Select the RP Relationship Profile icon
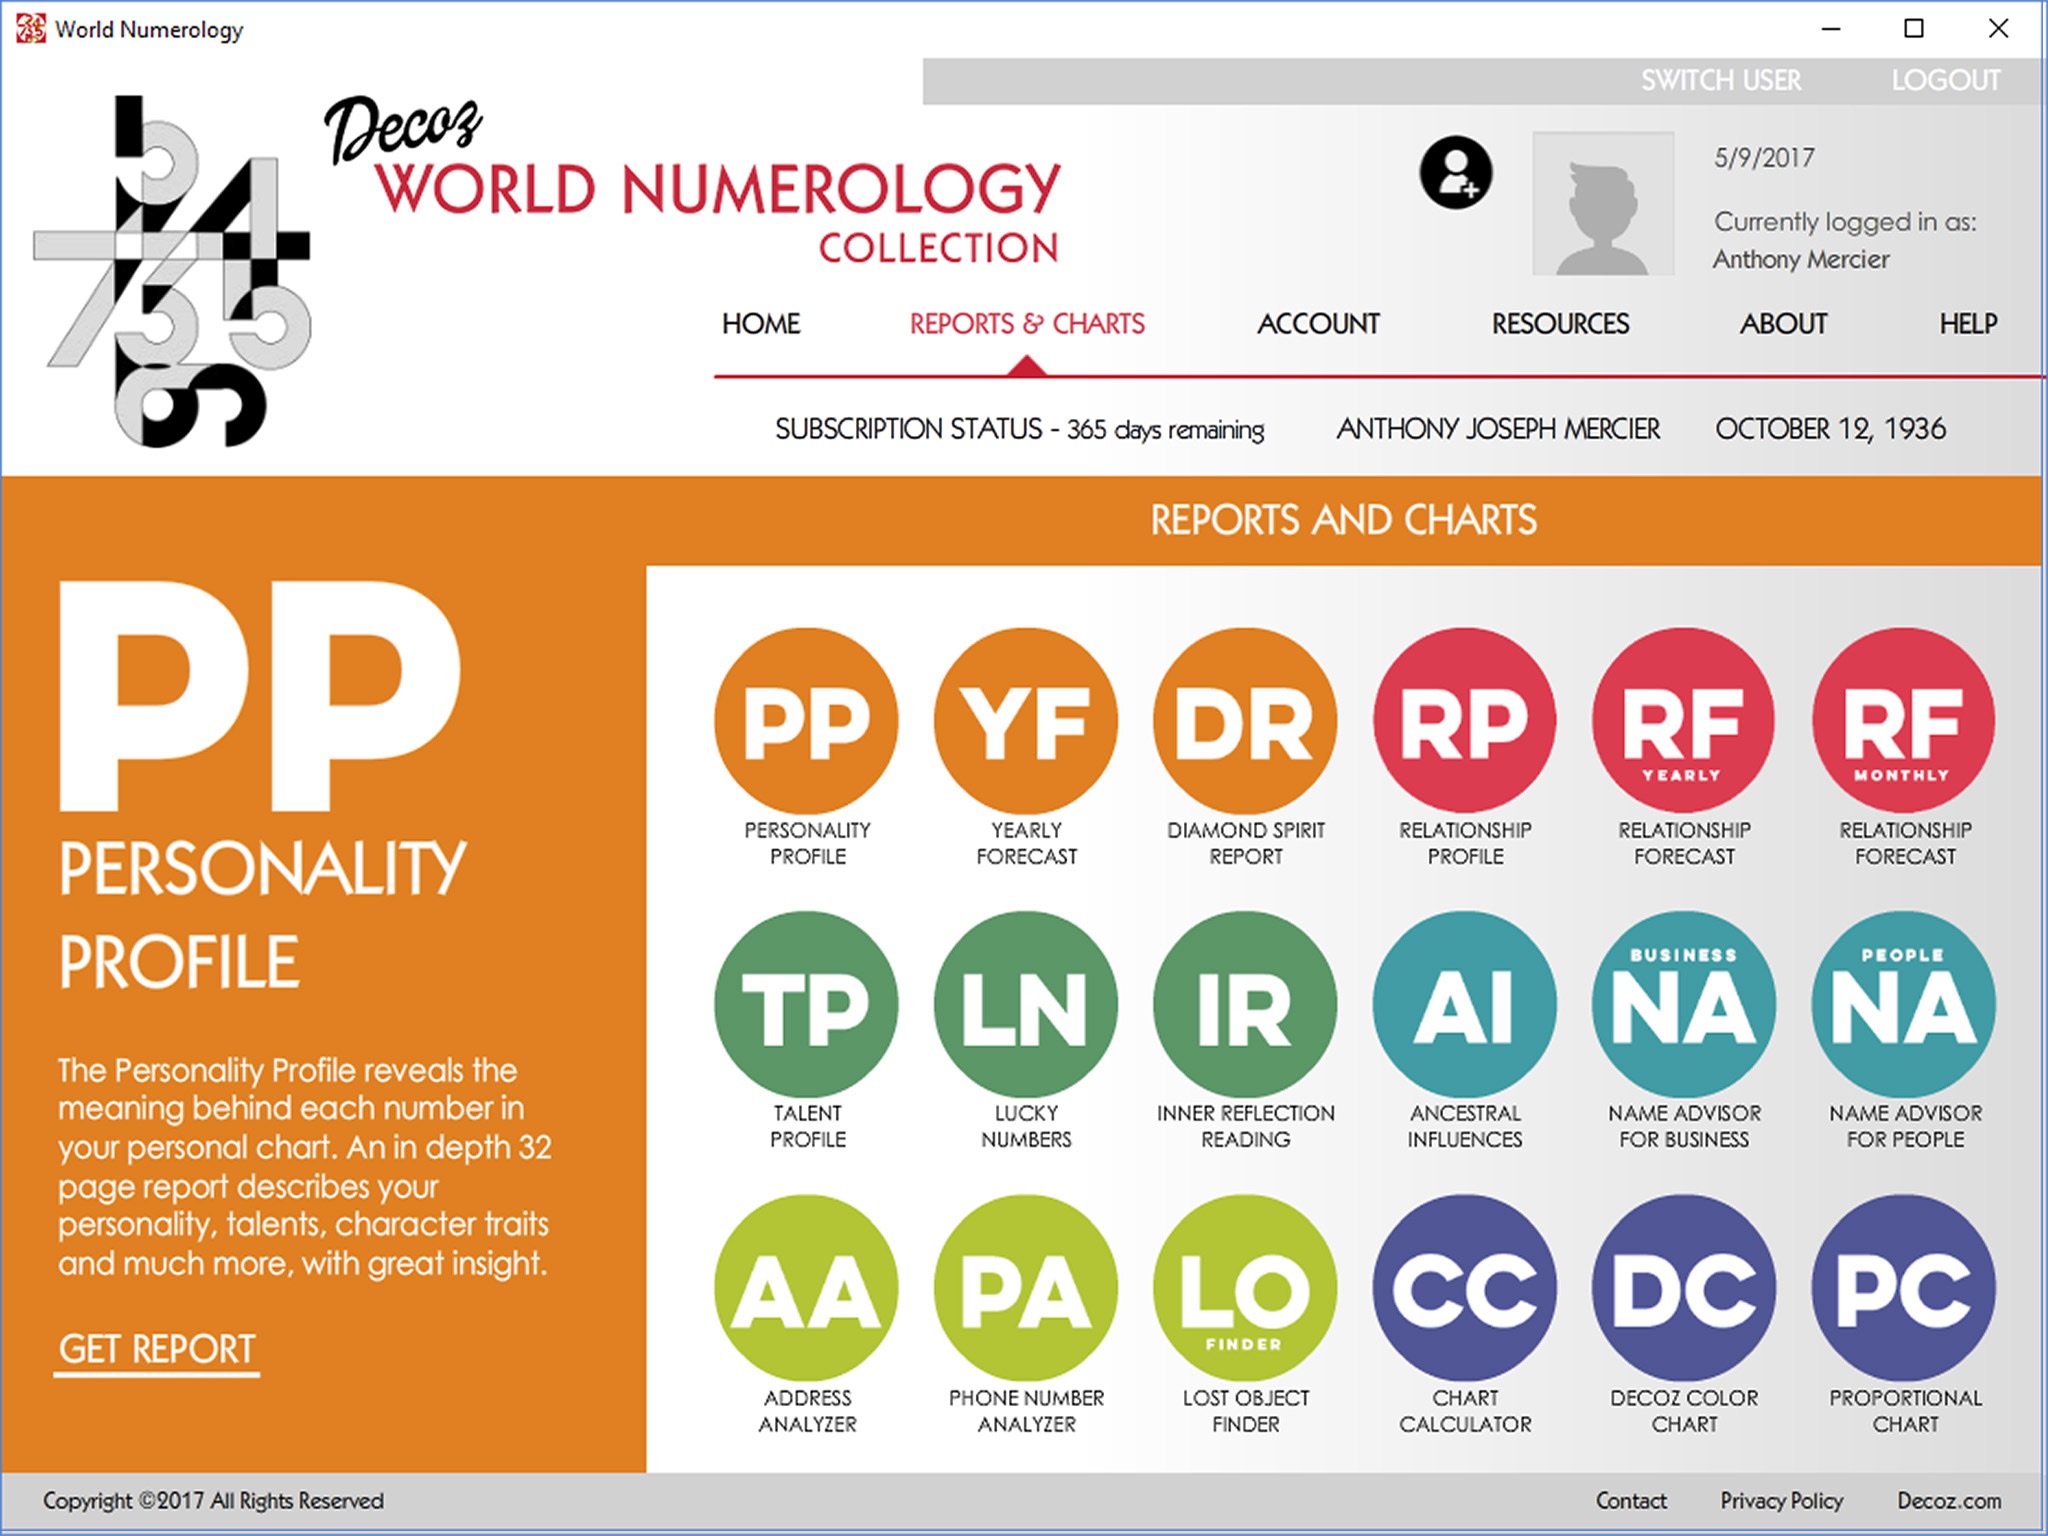 pos(1465,720)
